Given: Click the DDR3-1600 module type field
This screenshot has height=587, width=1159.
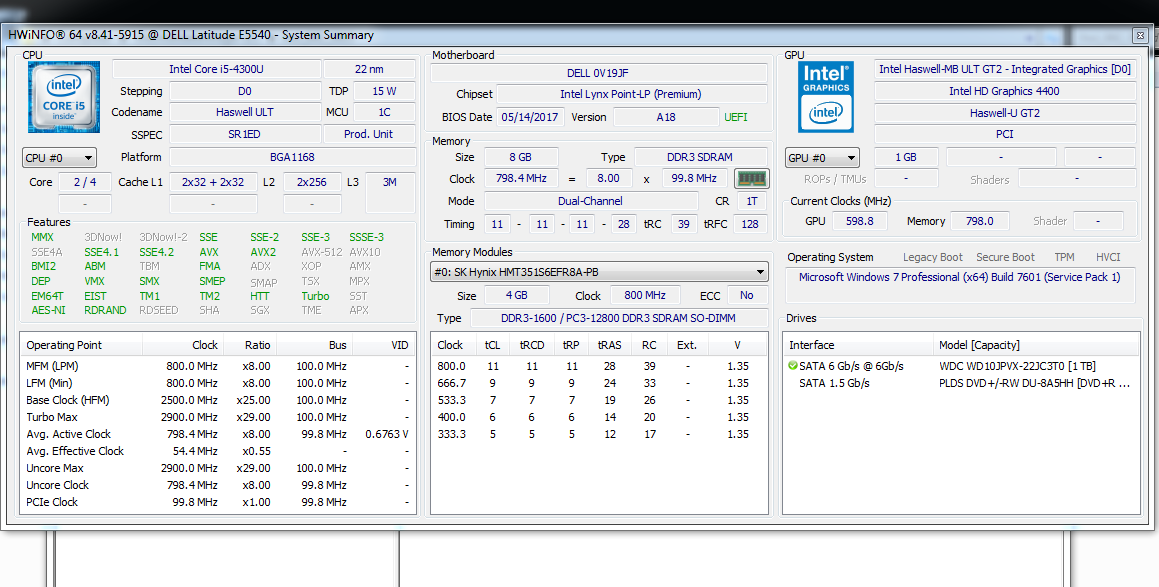Looking at the screenshot, I should pyautogui.click(x=618, y=318).
